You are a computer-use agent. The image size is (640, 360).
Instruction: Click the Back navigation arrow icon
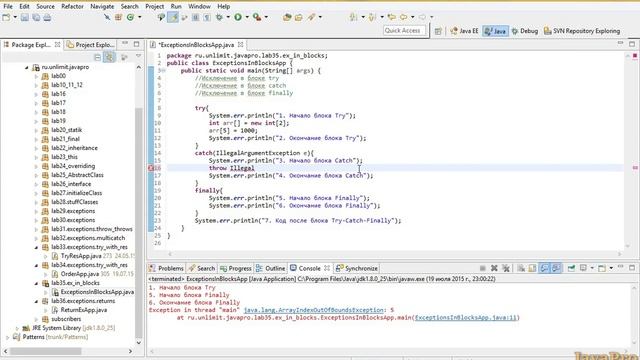[x=404, y=17]
